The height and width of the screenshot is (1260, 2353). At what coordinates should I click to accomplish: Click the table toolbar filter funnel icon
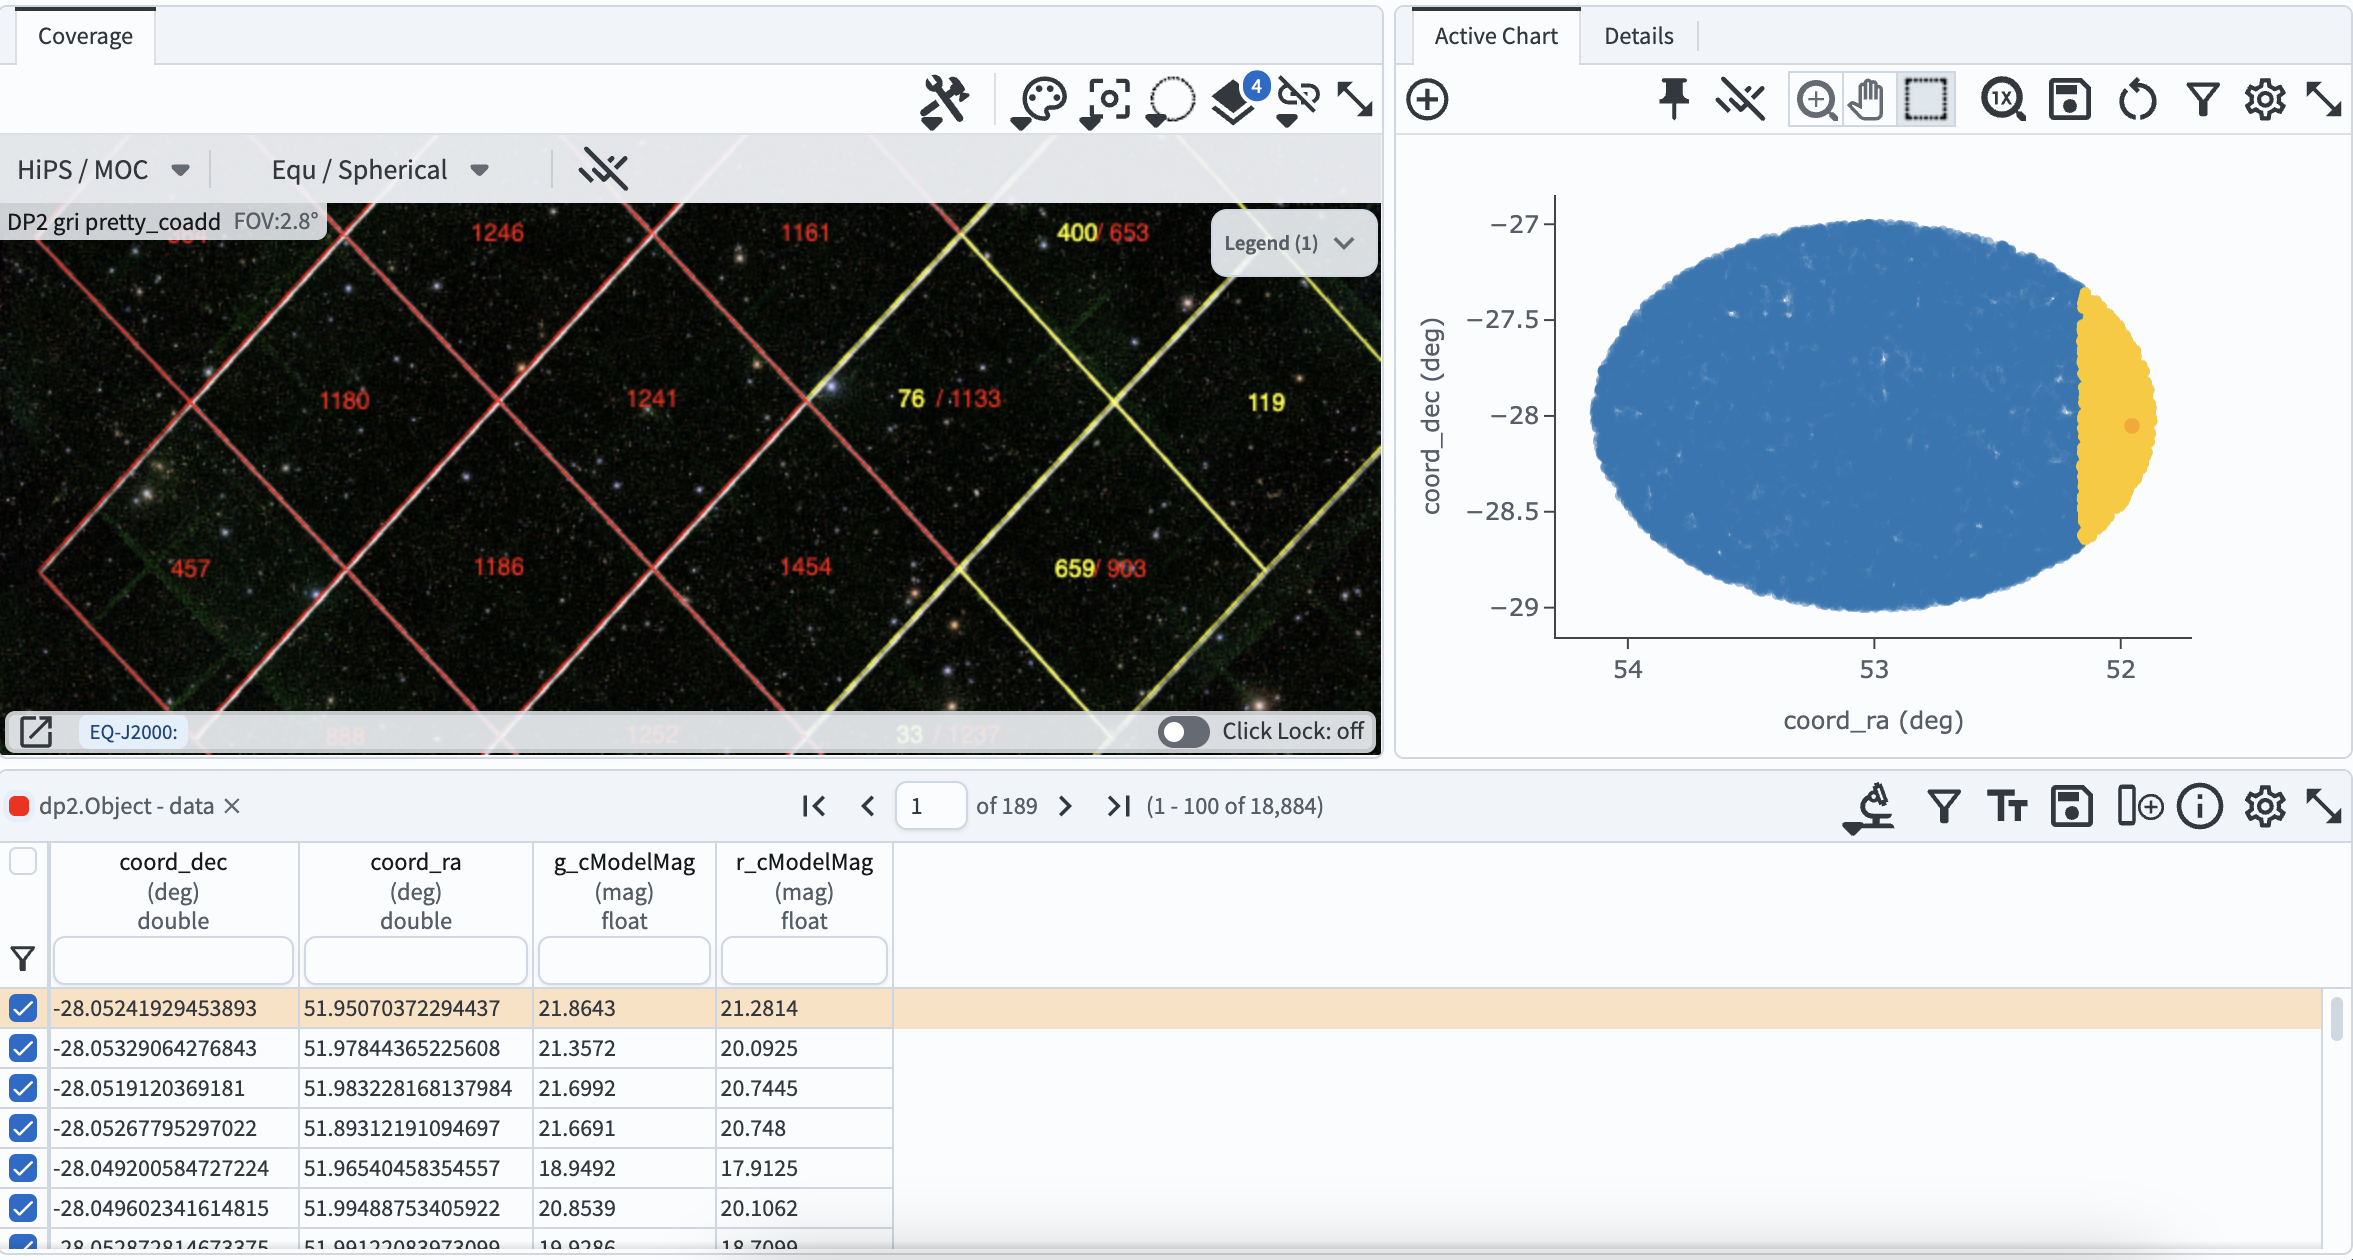tap(1943, 806)
